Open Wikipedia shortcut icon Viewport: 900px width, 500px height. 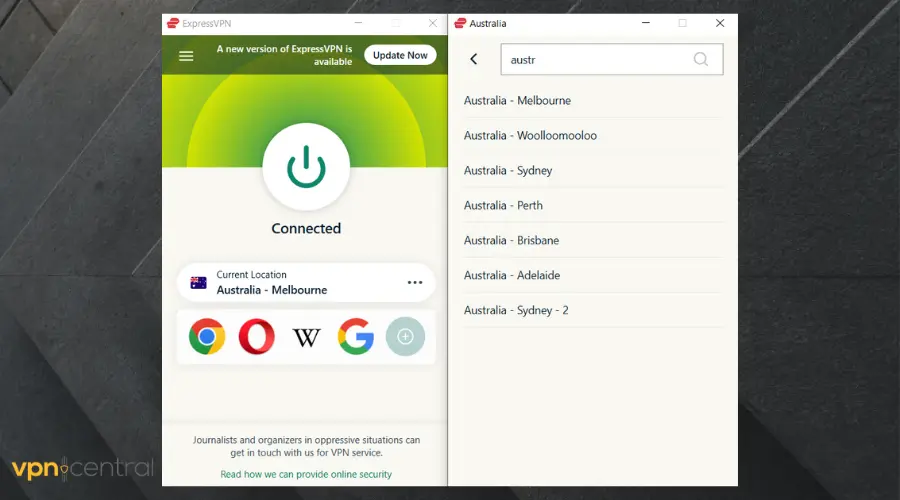307,338
